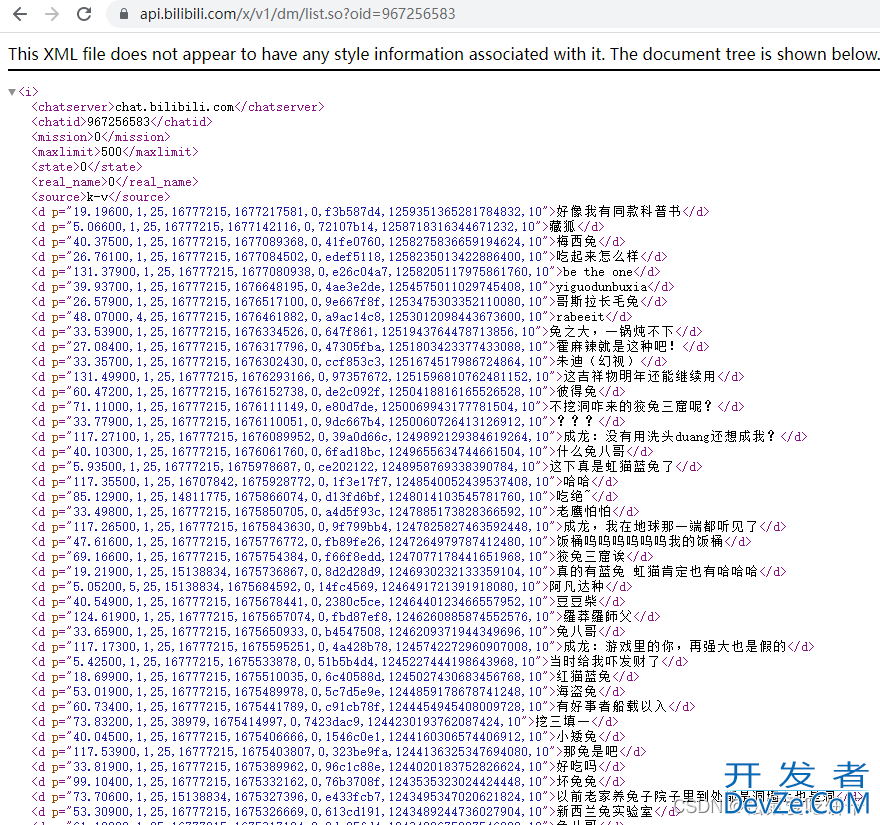Click the danmaku text '小矮兔'
The image size is (880, 825).
[x=577, y=737]
